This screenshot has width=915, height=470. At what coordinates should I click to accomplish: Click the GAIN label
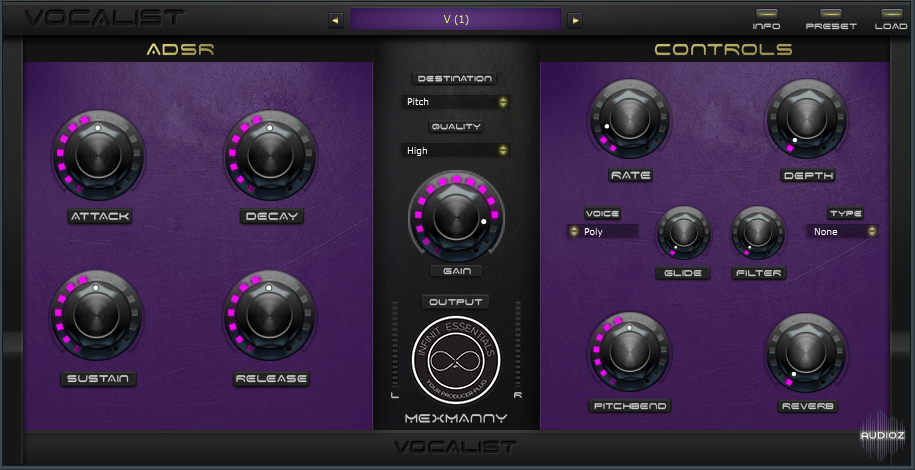(x=456, y=270)
